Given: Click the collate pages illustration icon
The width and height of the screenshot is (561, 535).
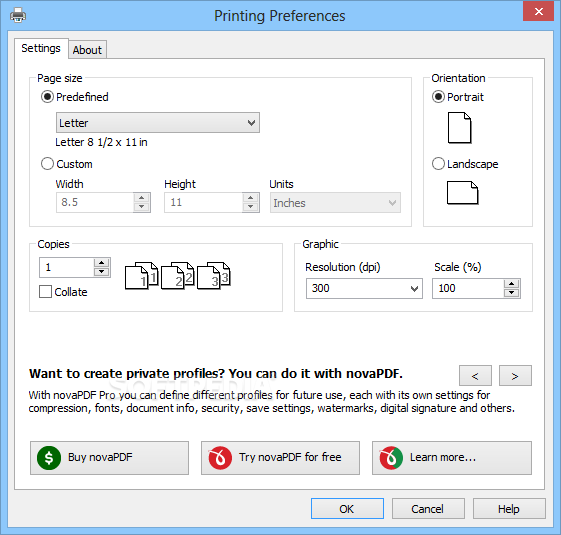Looking at the screenshot, I should pyautogui.click(x=177, y=275).
